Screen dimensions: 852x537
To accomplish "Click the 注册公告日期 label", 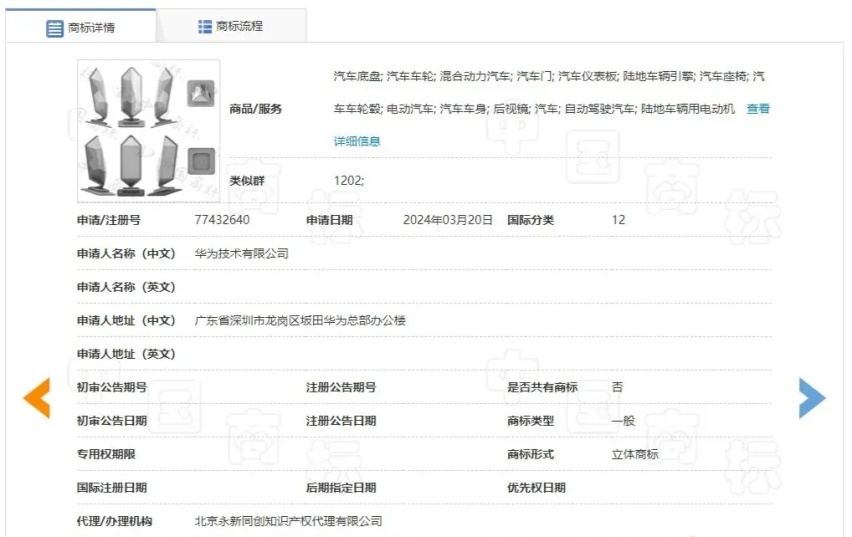I will pyautogui.click(x=341, y=420).
